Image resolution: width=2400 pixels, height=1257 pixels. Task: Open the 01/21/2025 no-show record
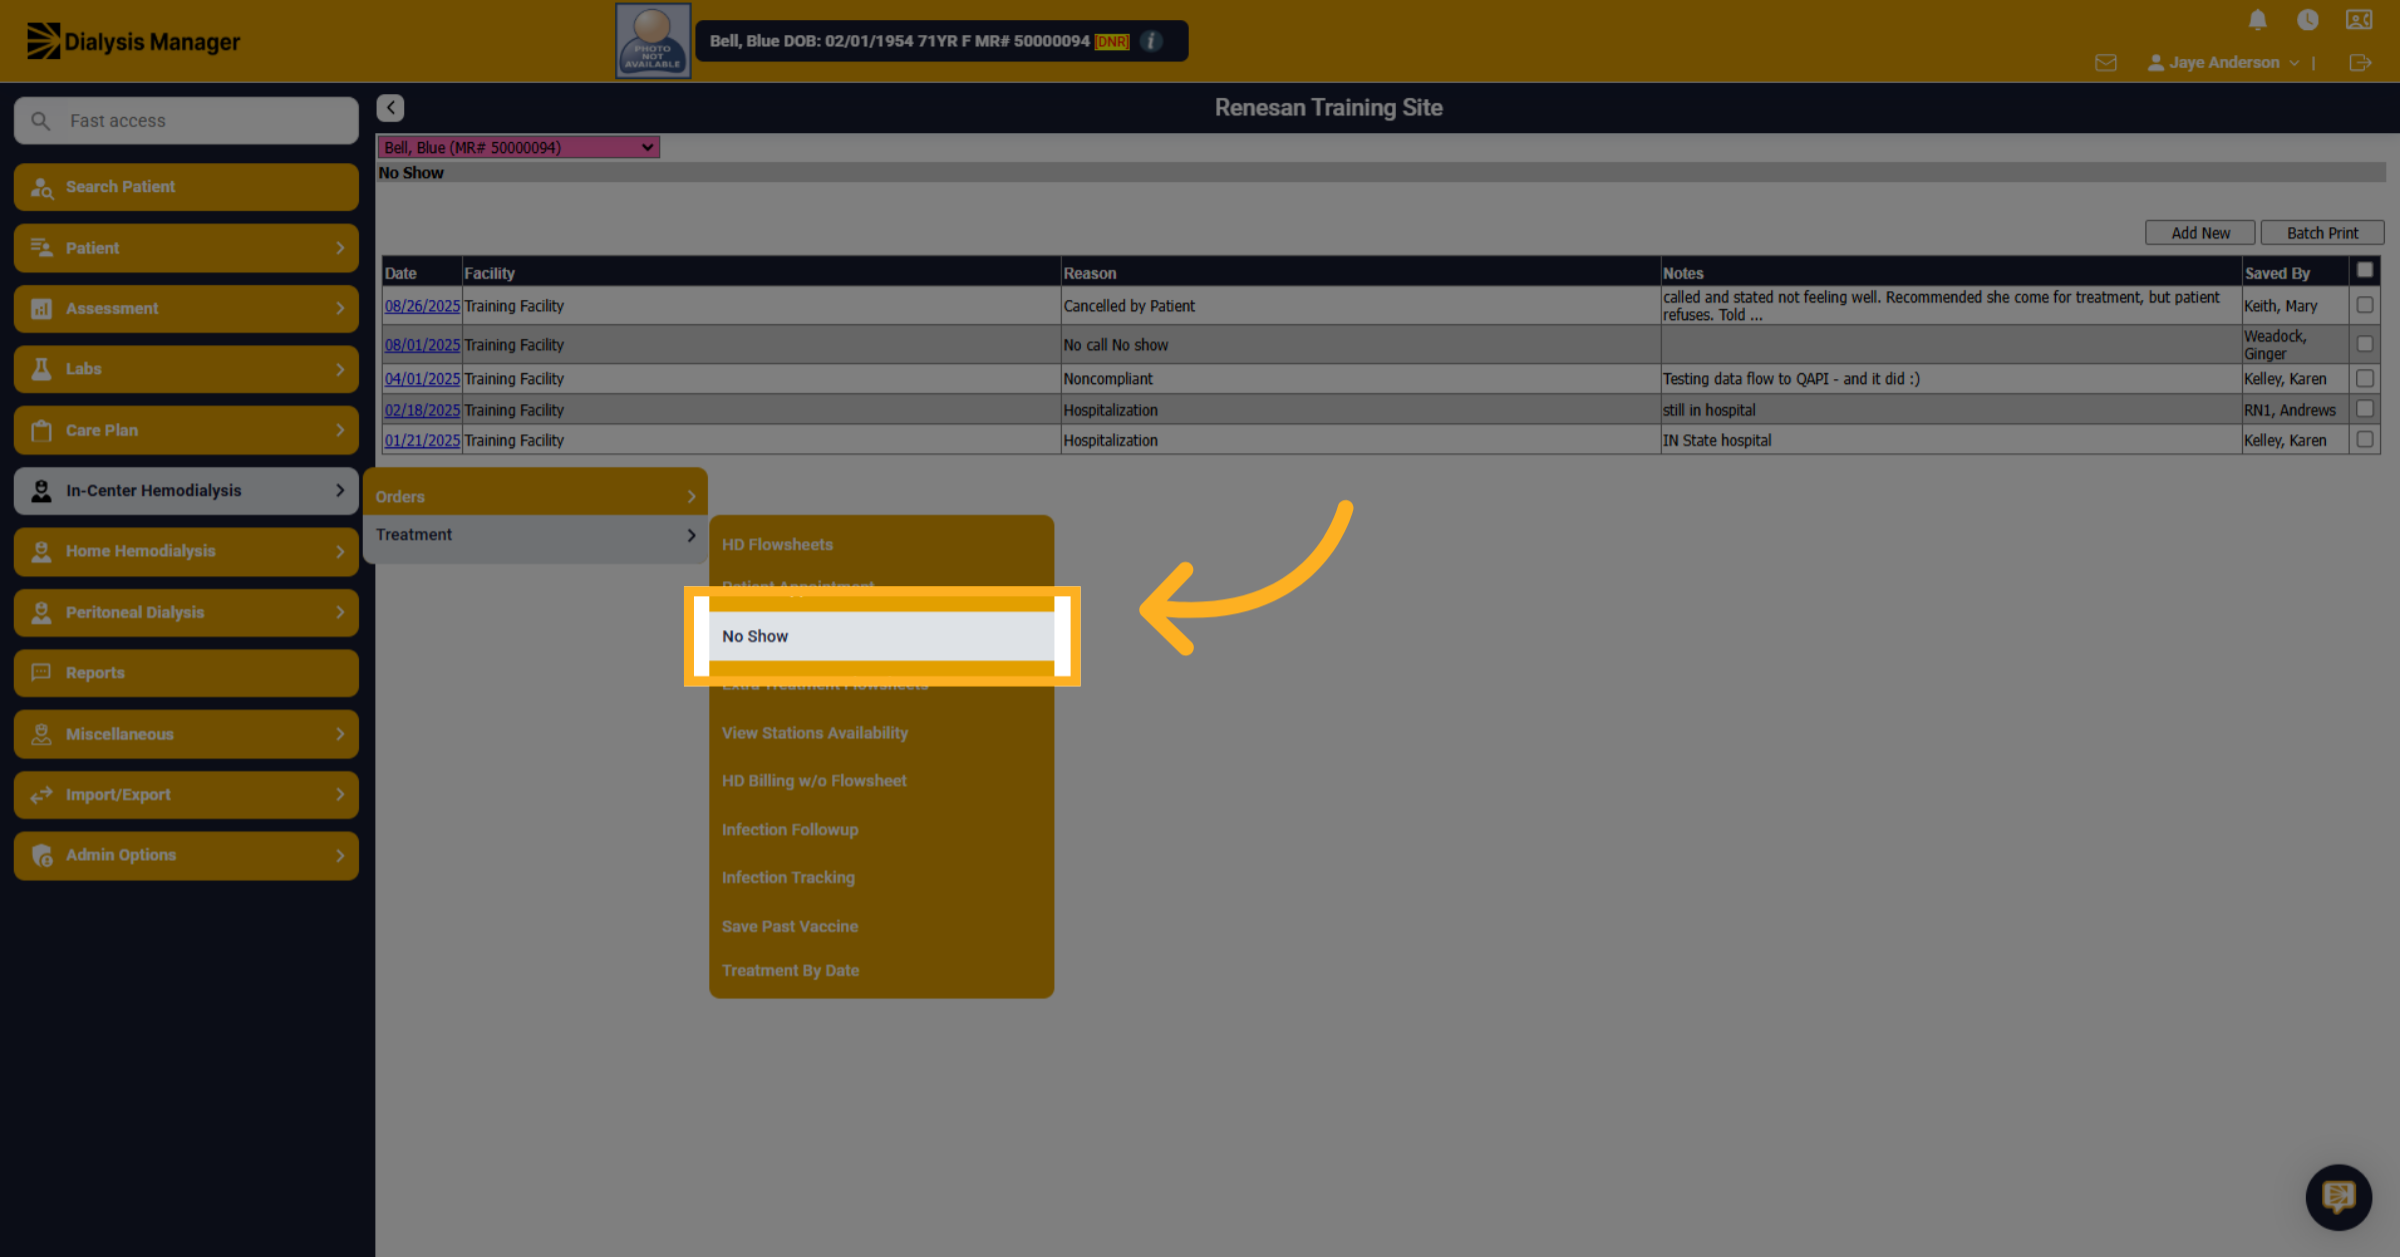click(422, 440)
